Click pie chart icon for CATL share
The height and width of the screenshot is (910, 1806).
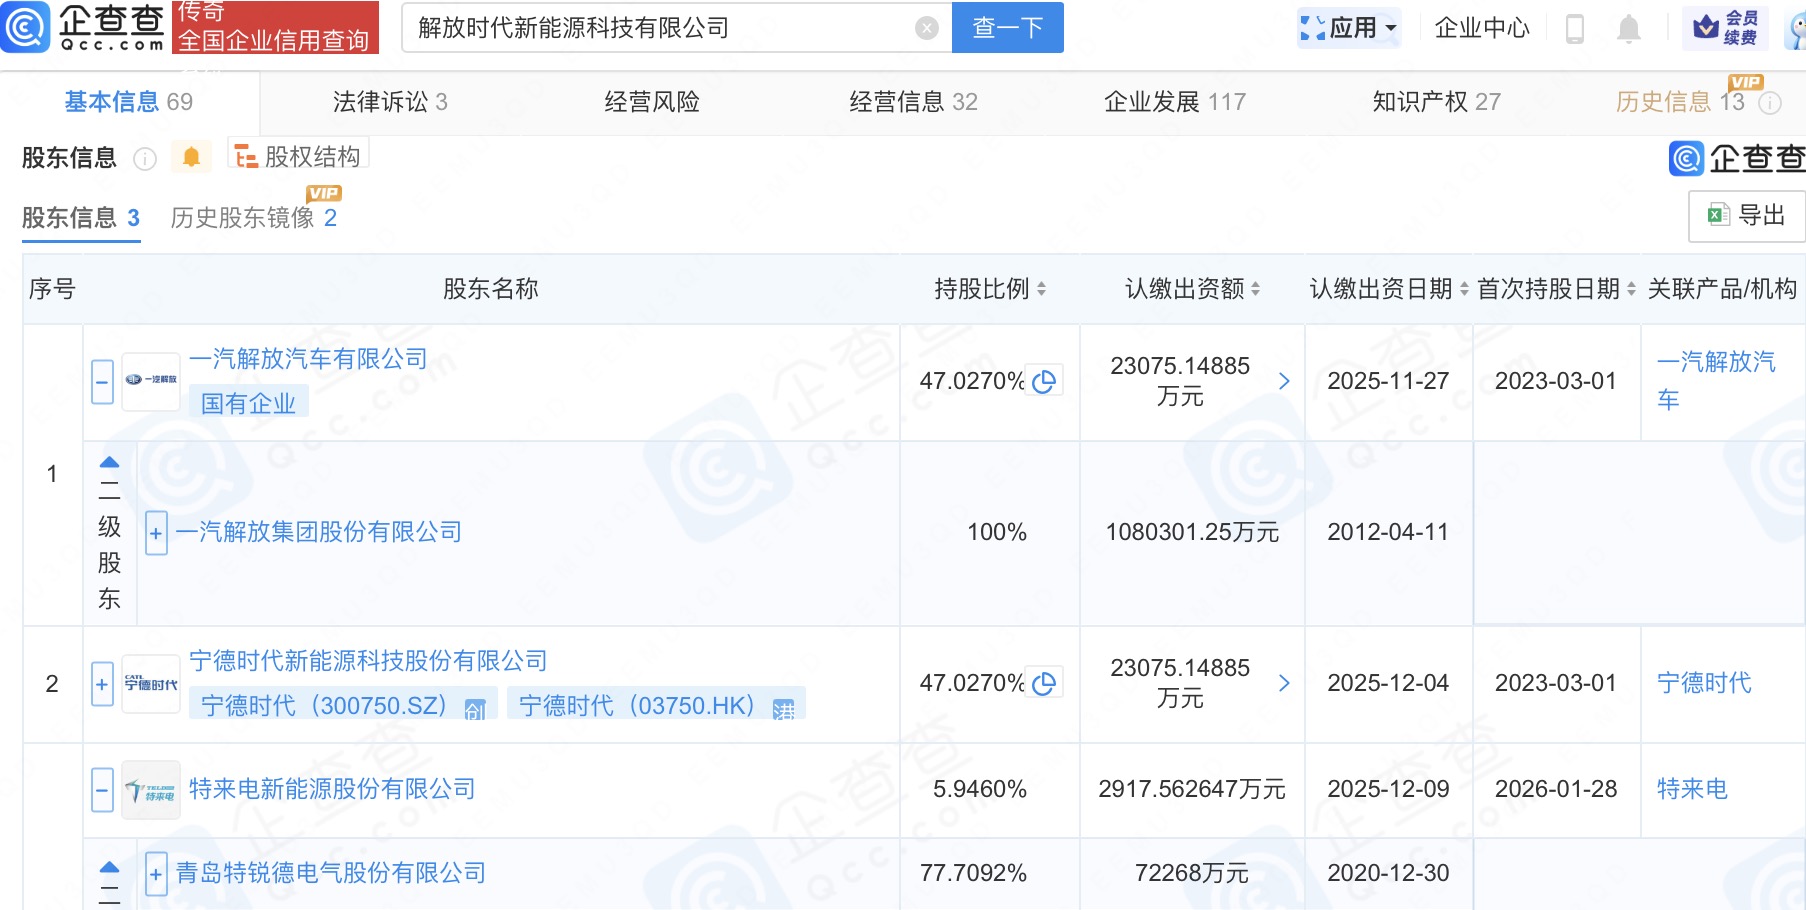tap(1044, 684)
